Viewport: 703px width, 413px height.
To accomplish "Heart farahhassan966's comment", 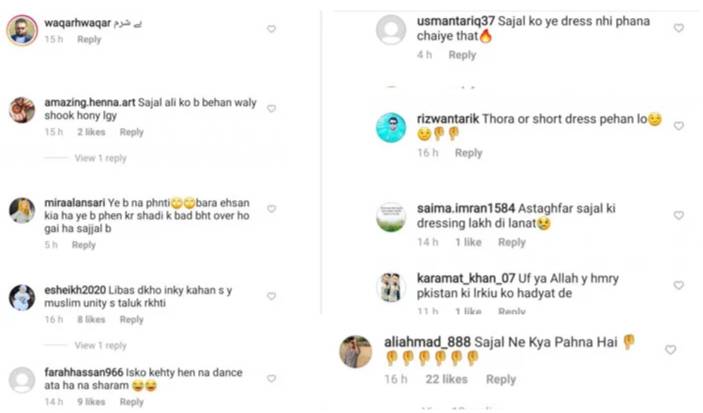I will click(271, 379).
